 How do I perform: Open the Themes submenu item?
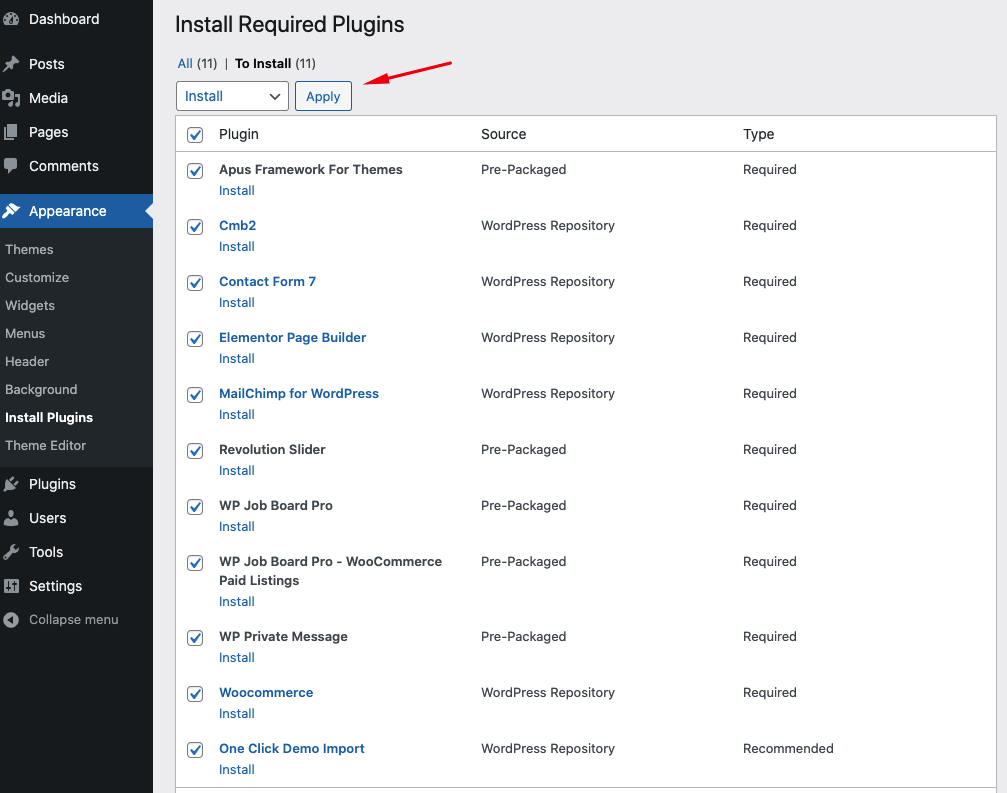[x=29, y=250]
